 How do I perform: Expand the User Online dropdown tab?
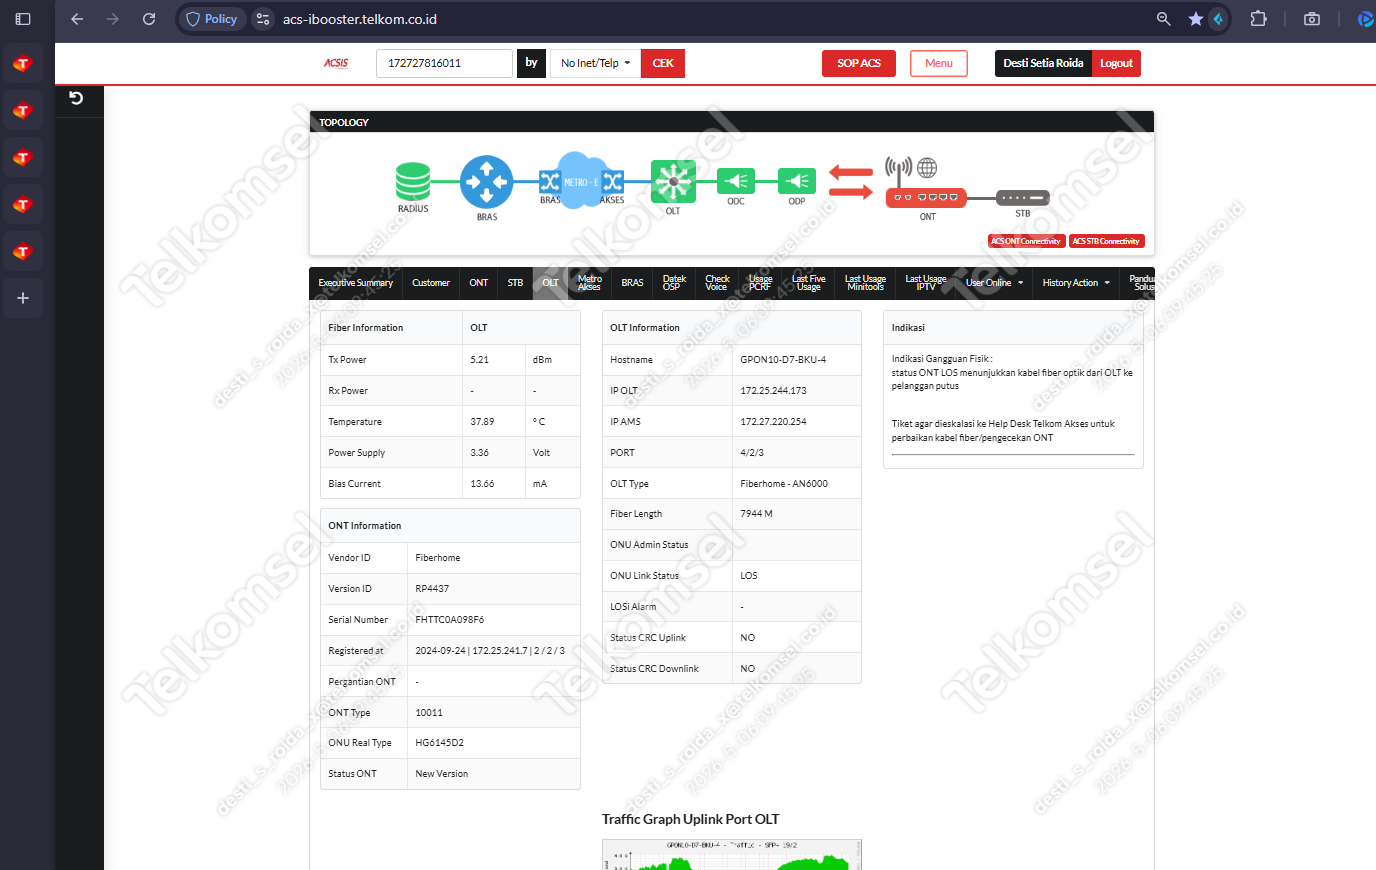[994, 283]
